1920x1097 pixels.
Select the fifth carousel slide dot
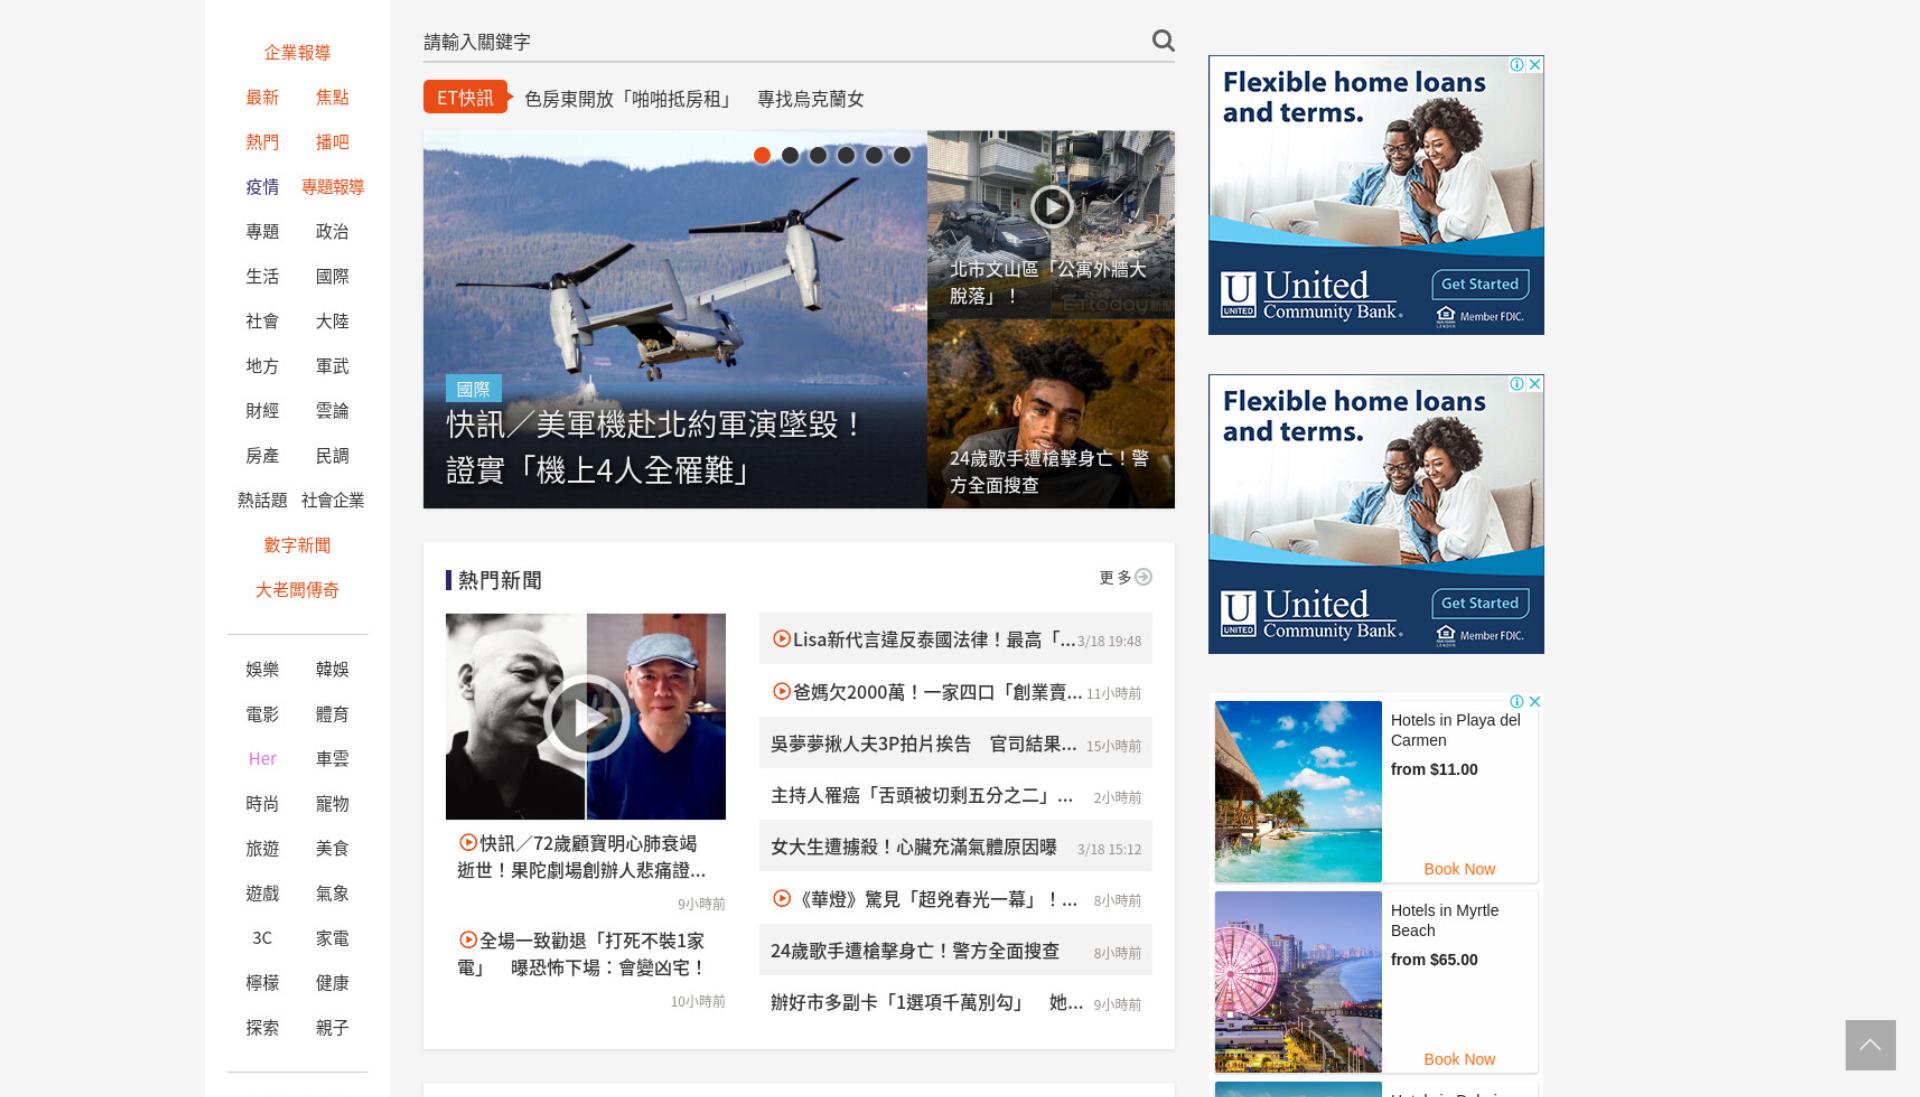pos(874,155)
